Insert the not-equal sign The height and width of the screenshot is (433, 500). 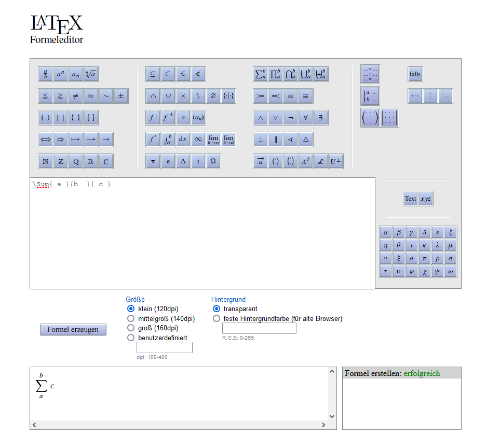click(76, 96)
